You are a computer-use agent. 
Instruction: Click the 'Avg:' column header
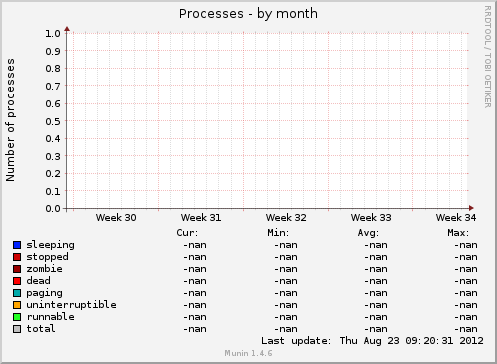368,233
